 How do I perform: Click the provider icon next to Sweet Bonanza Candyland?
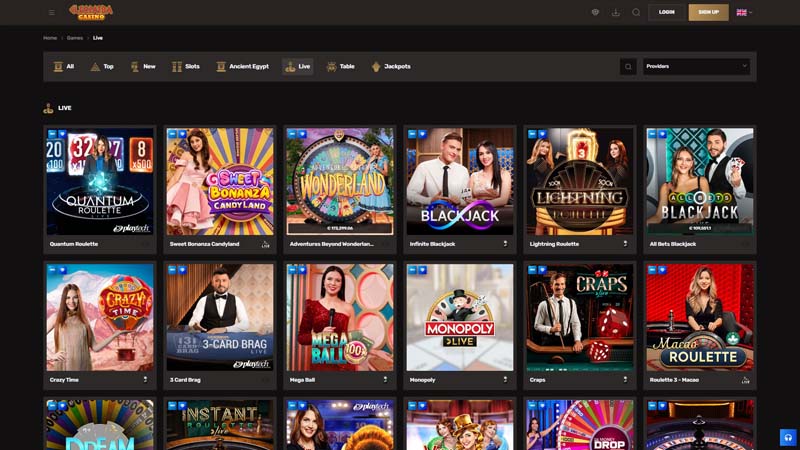pyautogui.click(x=265, y=244)
